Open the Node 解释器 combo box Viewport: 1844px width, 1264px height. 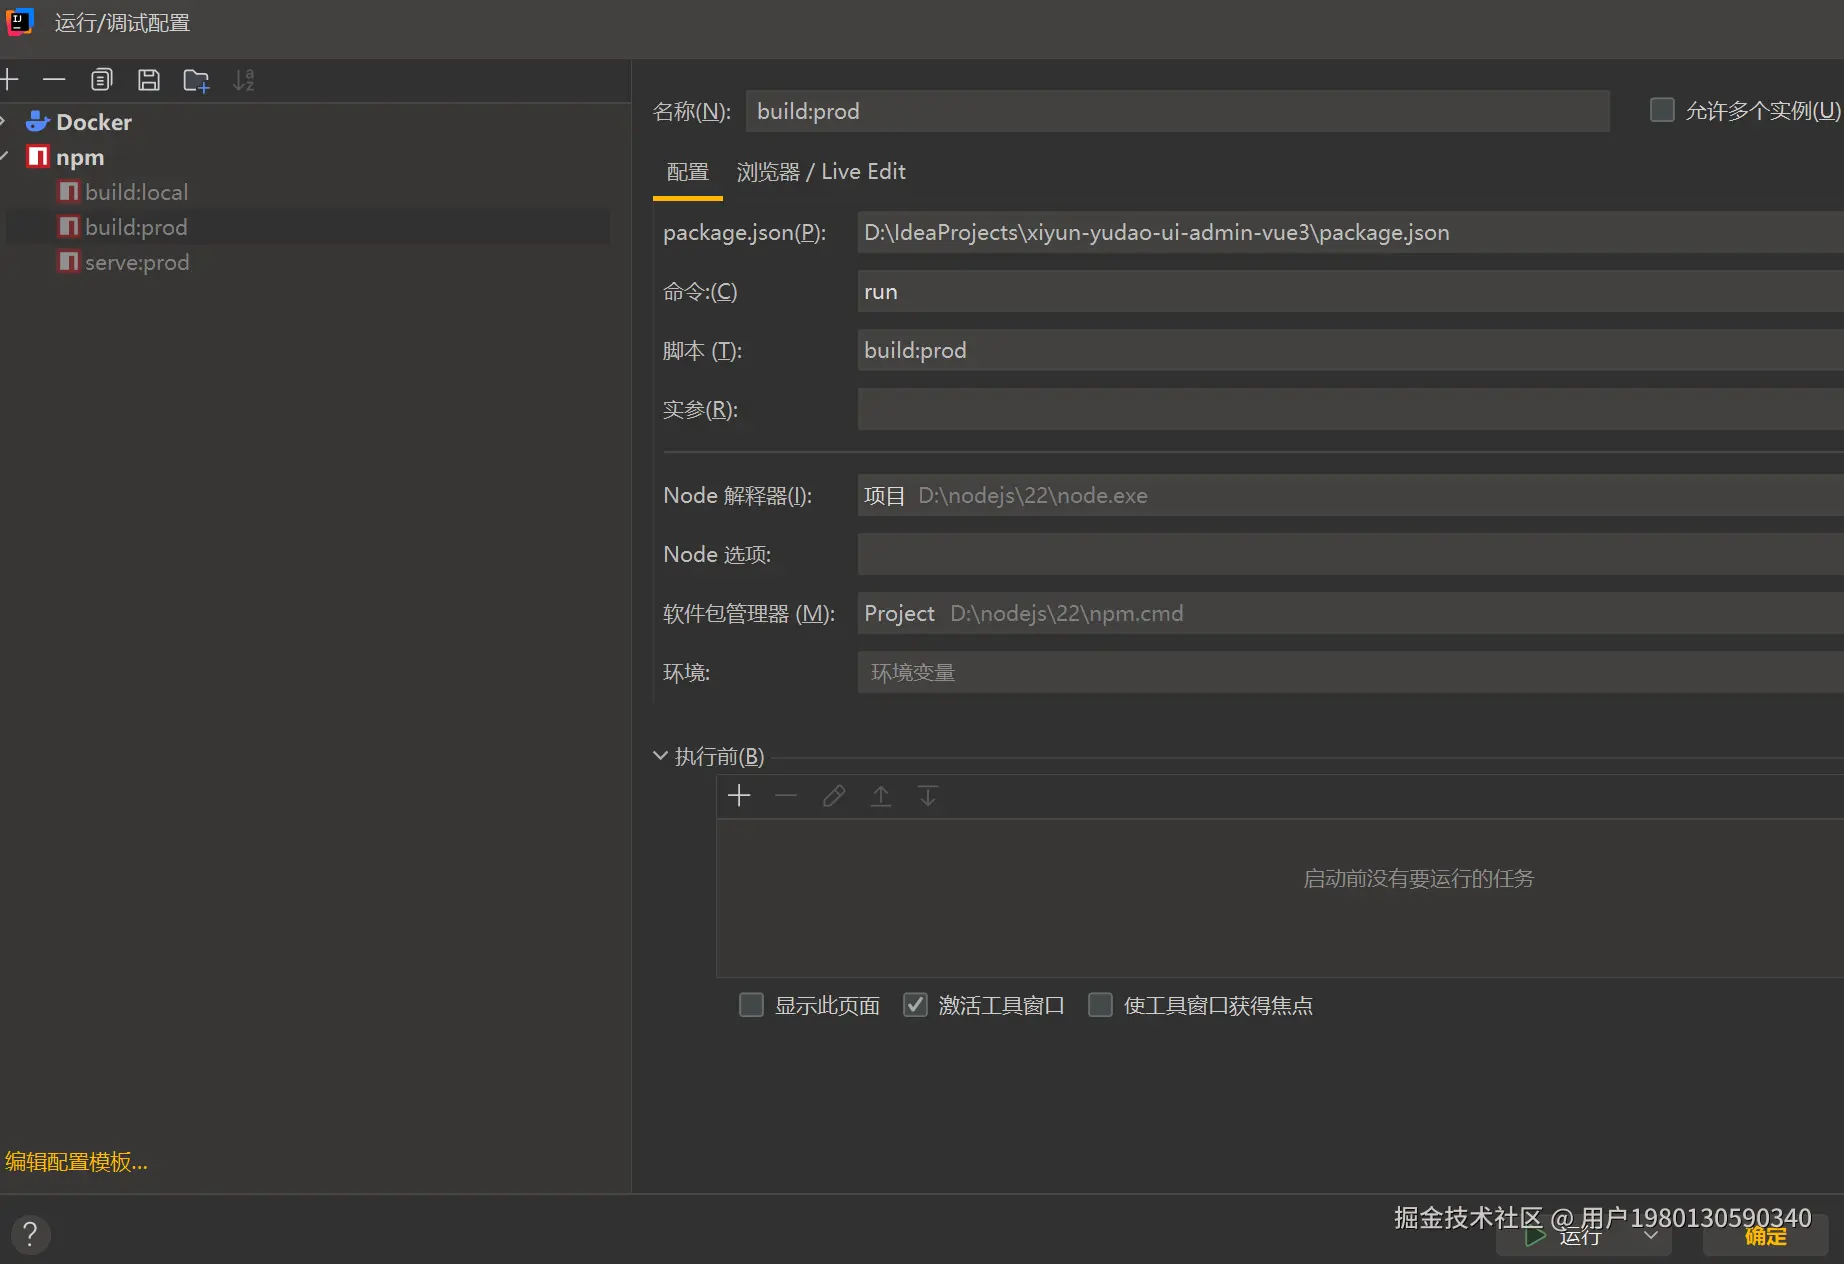(1350, 496)
